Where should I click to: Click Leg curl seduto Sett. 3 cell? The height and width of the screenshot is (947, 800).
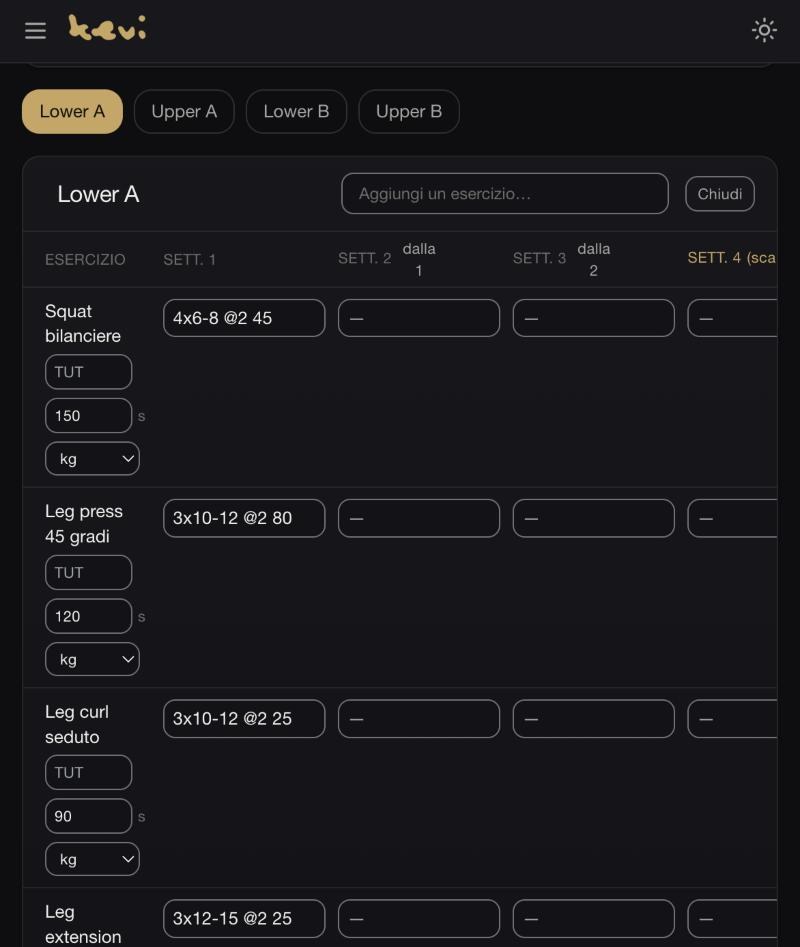pos(594,719)
